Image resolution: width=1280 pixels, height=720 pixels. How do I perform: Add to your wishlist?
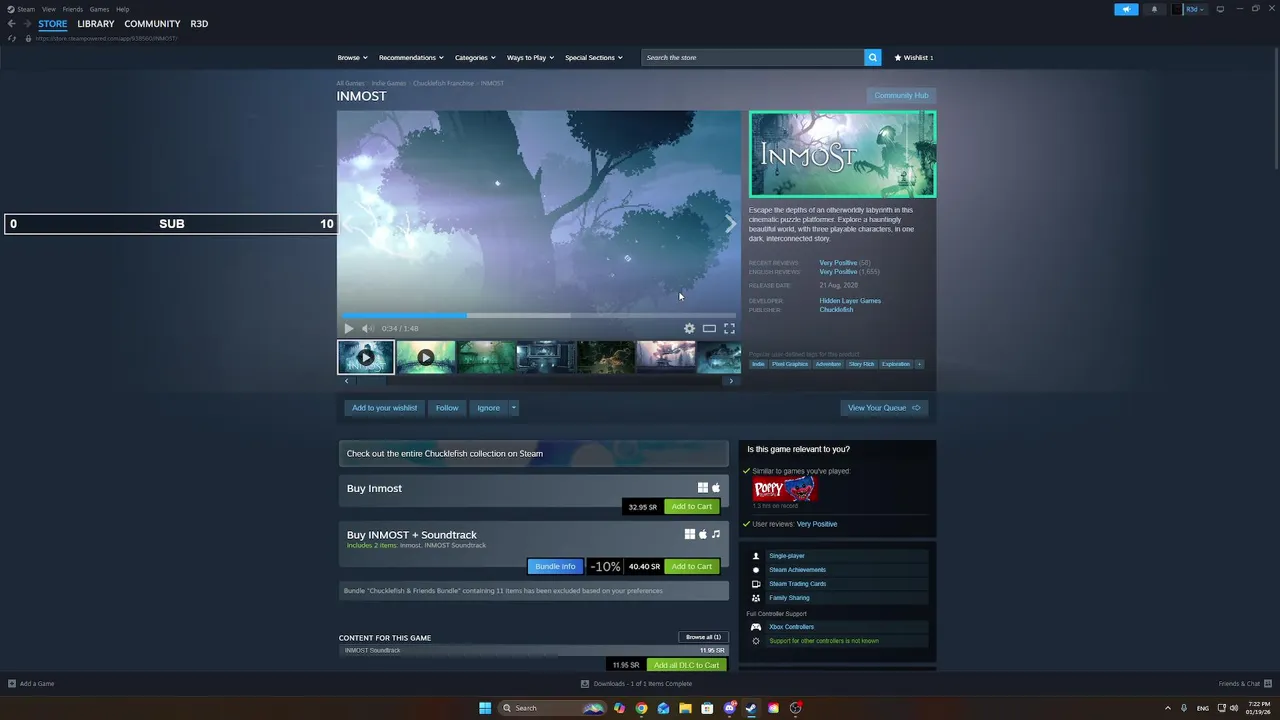[384, 408]
